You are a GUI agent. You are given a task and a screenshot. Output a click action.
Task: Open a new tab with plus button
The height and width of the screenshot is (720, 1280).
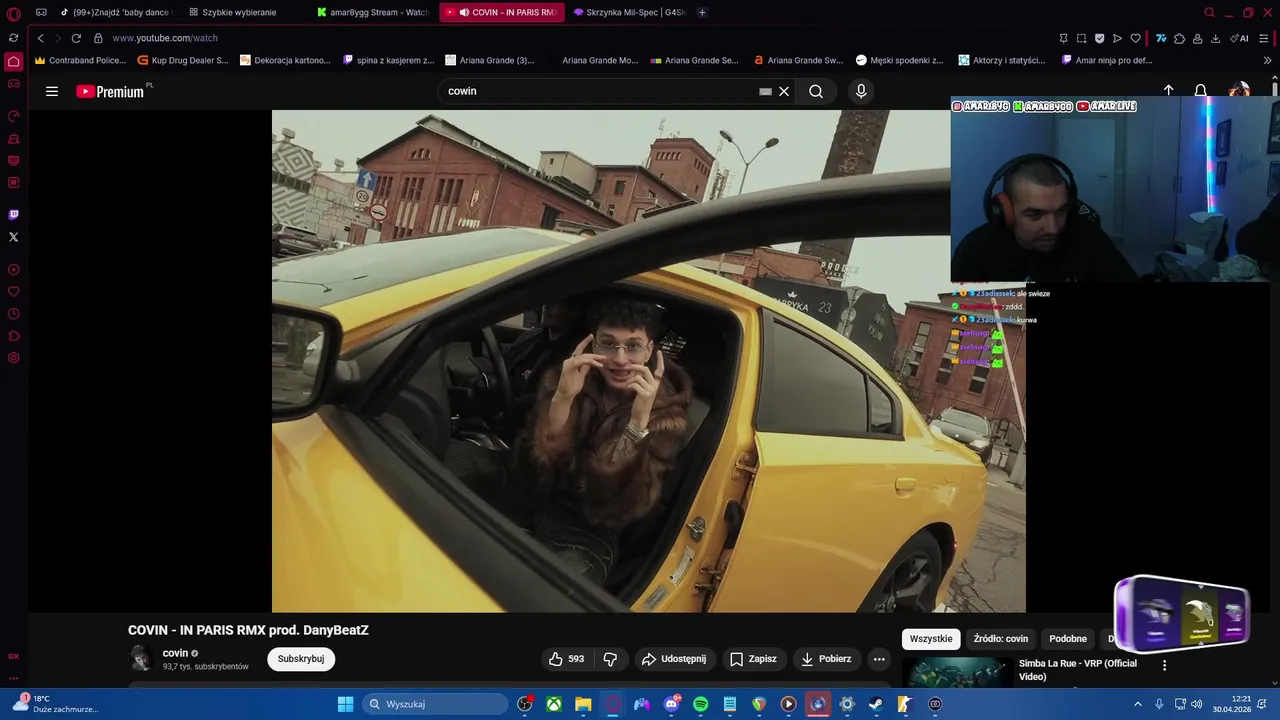pos(702,12)
